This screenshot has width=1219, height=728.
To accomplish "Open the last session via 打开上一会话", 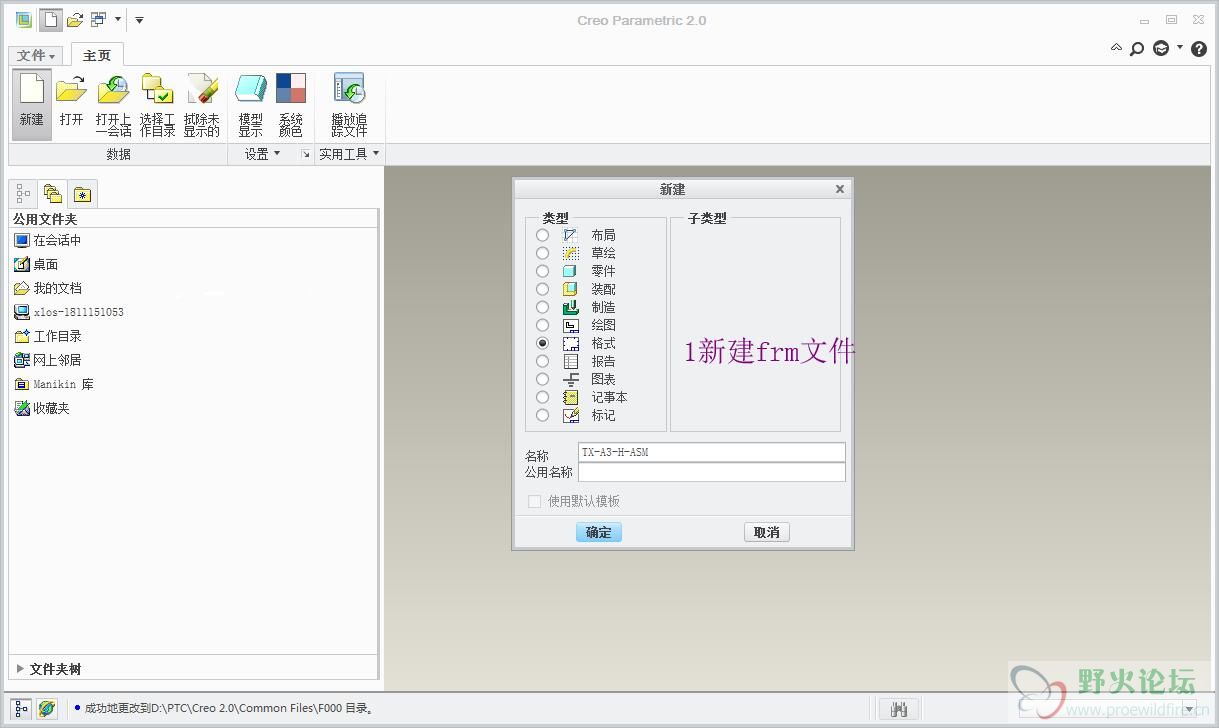I will (x=113, y=104).
